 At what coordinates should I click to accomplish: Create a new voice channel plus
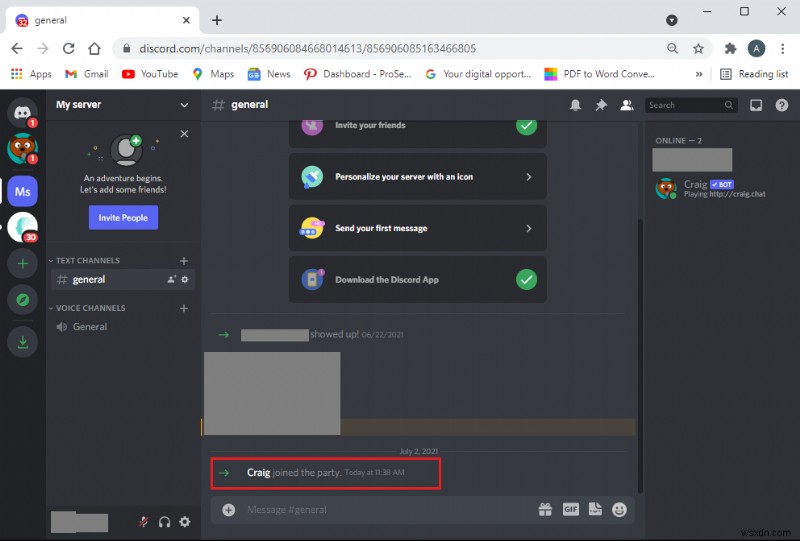pyautogui.click(x=184, y=308)
